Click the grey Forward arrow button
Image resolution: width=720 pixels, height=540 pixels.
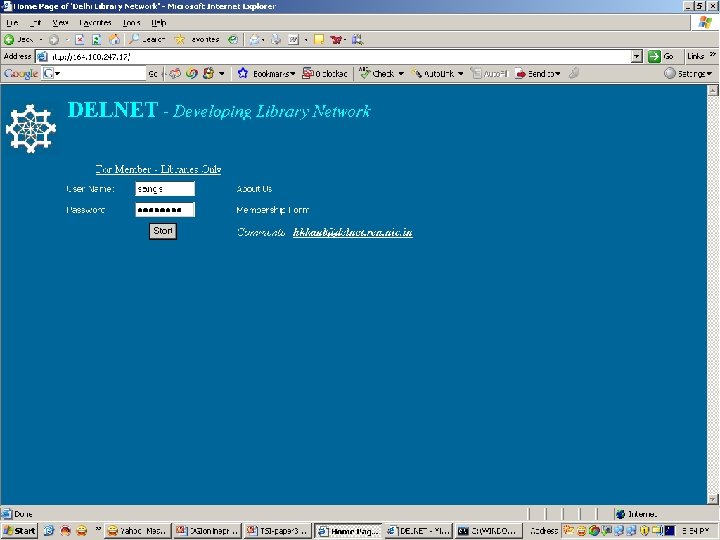[54, 39]
